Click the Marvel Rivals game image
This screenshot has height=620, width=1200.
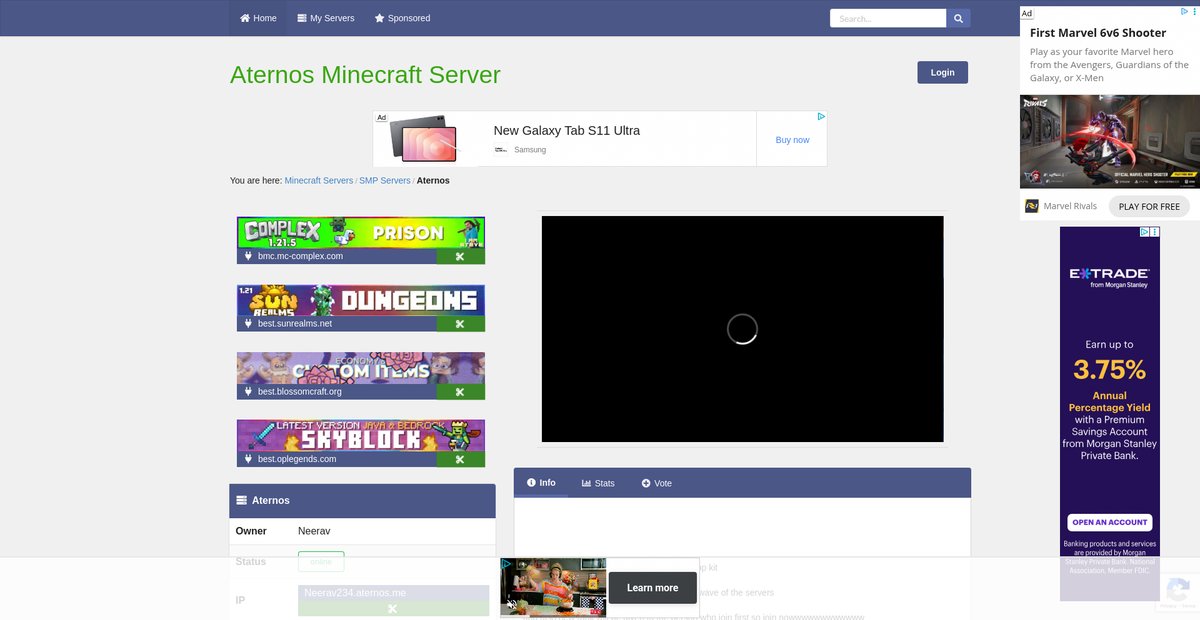1110,141
